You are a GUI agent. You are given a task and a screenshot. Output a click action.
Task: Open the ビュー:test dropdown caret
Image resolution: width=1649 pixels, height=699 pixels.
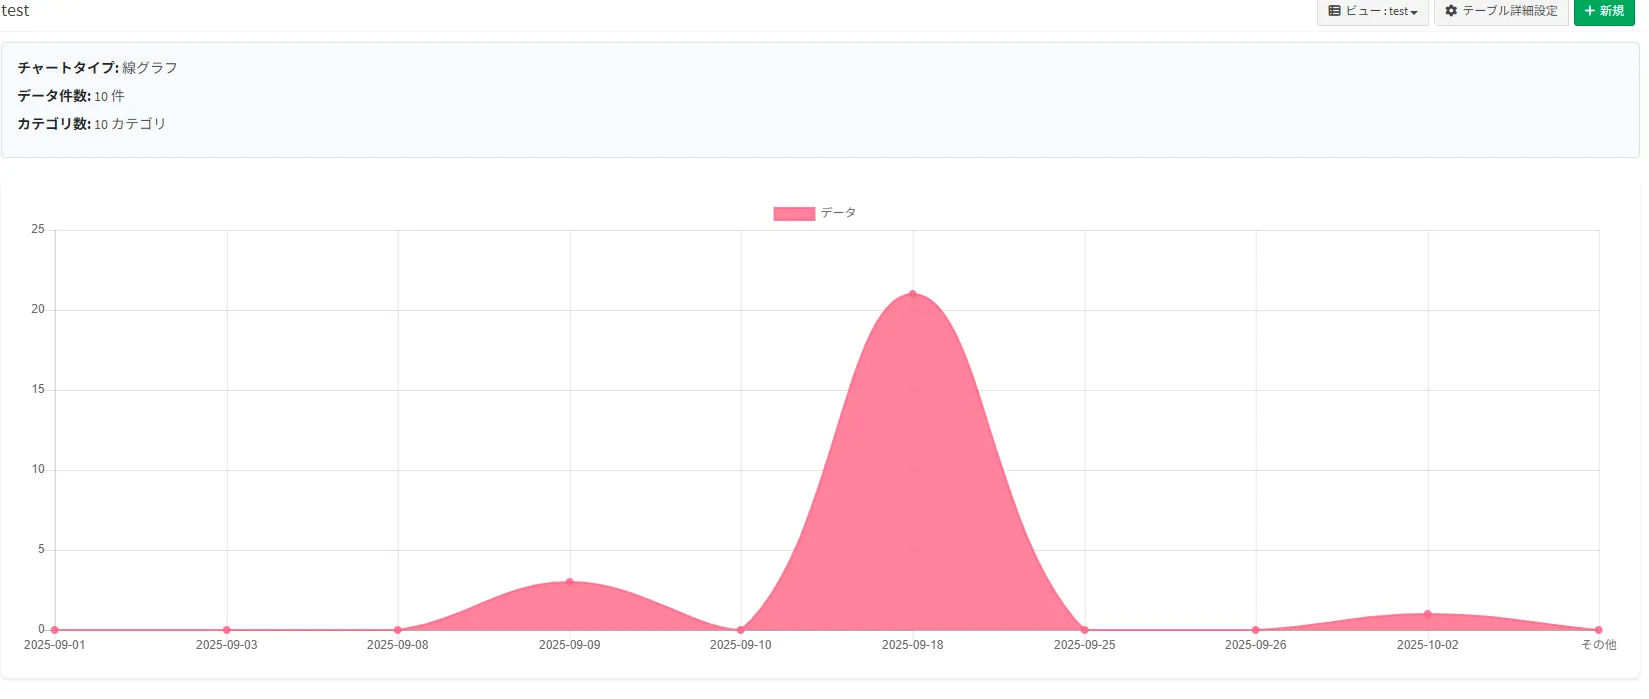pos(1414,12)
